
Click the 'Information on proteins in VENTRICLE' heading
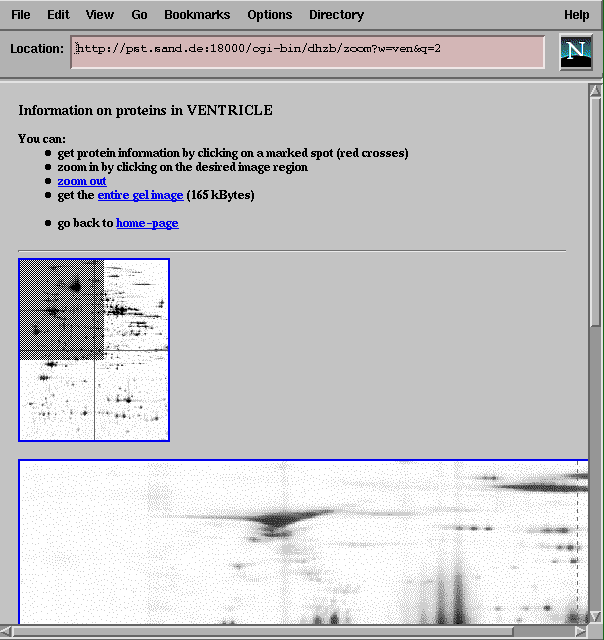pyautogui.click(x=145, y=111)
